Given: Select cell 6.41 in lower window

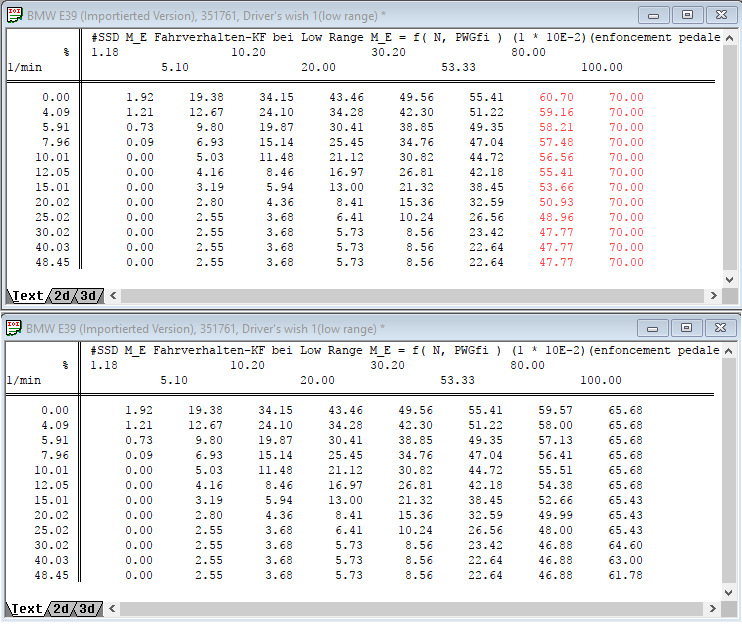Looking at the screenshot, I should (349, 530).
